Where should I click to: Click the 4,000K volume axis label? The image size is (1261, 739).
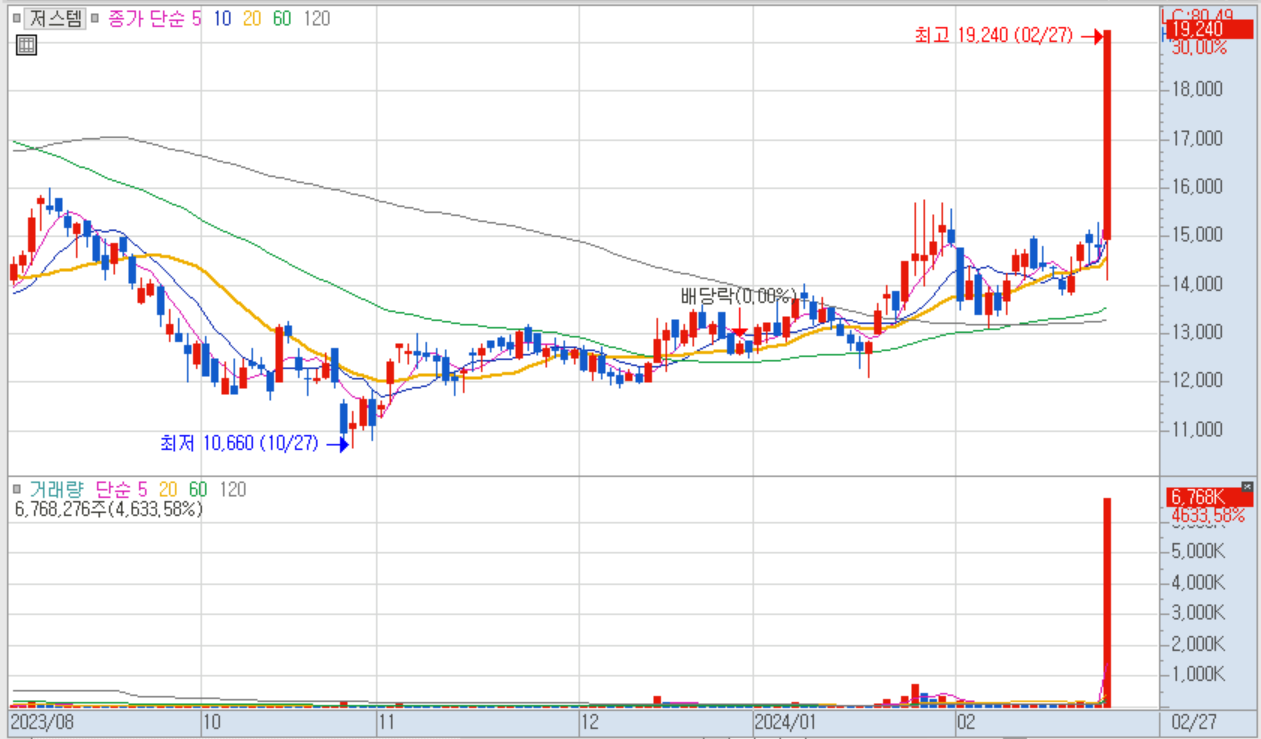click(1197, 581)
